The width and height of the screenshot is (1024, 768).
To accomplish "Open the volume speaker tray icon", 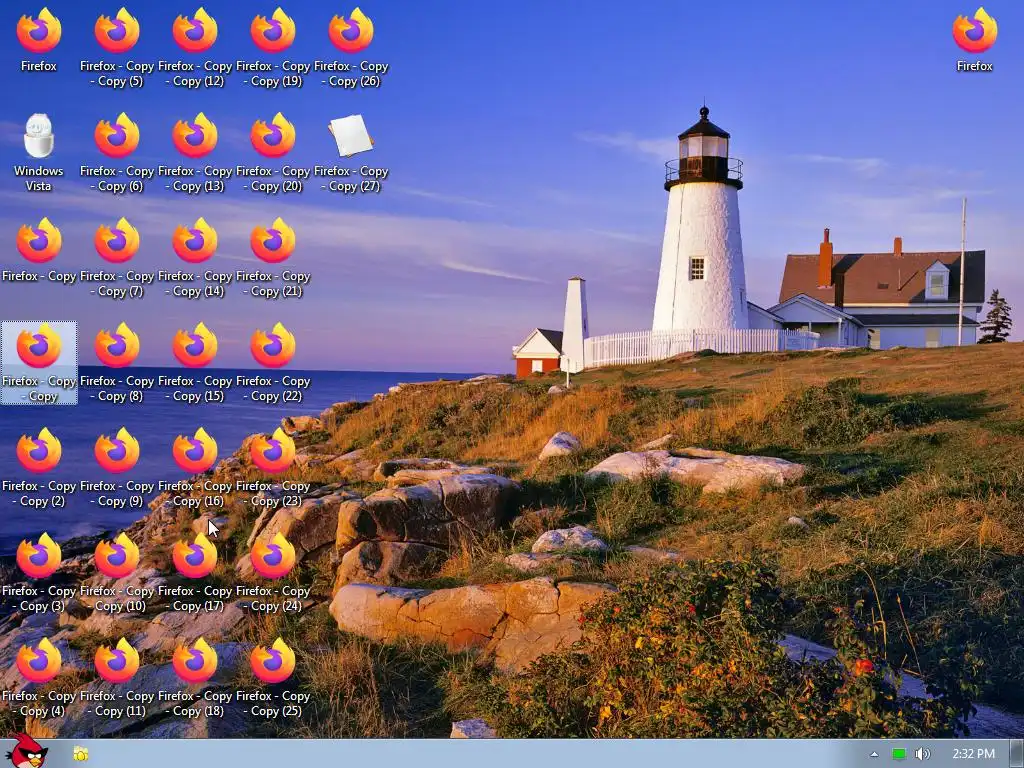I will (x=922, y=754).
